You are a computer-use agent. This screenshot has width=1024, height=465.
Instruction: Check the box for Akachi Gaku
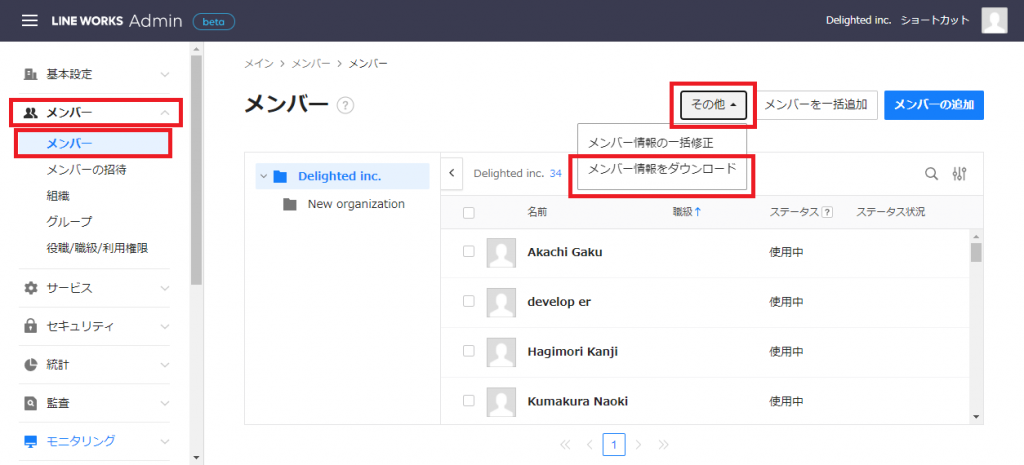point(468,252)
